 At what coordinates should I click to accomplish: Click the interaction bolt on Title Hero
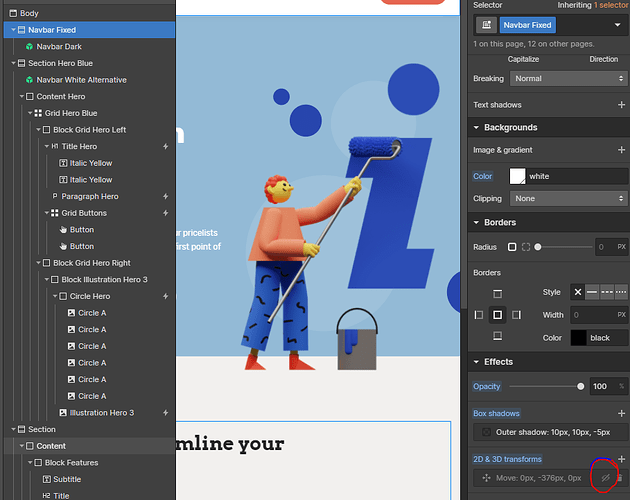click(166, 147)
